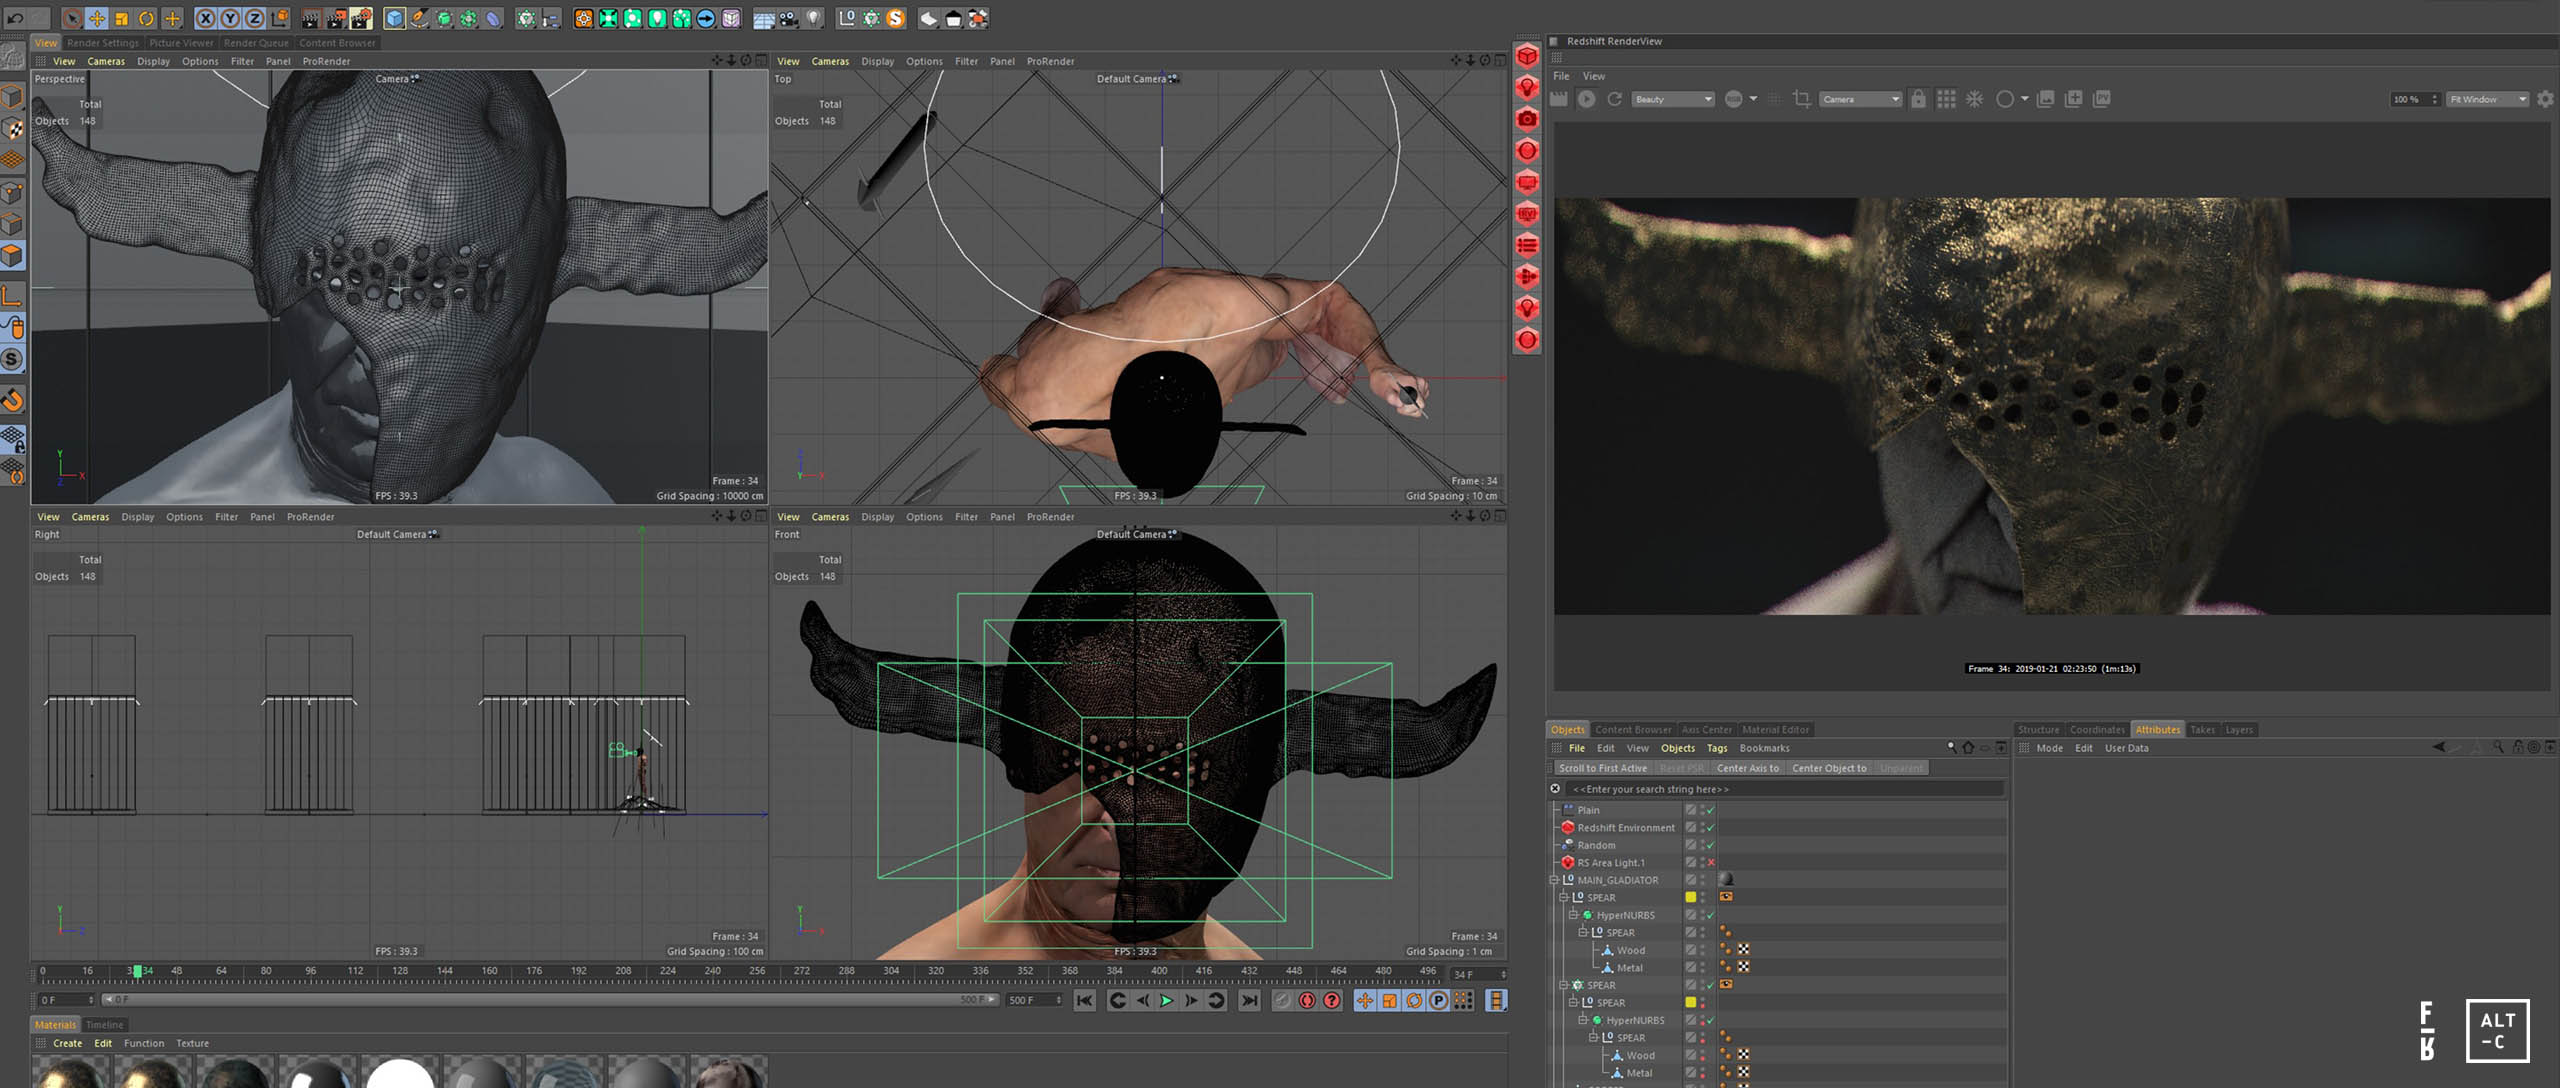Click the Camera object icon in the toolbar
Image resolution: width=2560 pixels, height=1088 pixels.
(789, 18)
